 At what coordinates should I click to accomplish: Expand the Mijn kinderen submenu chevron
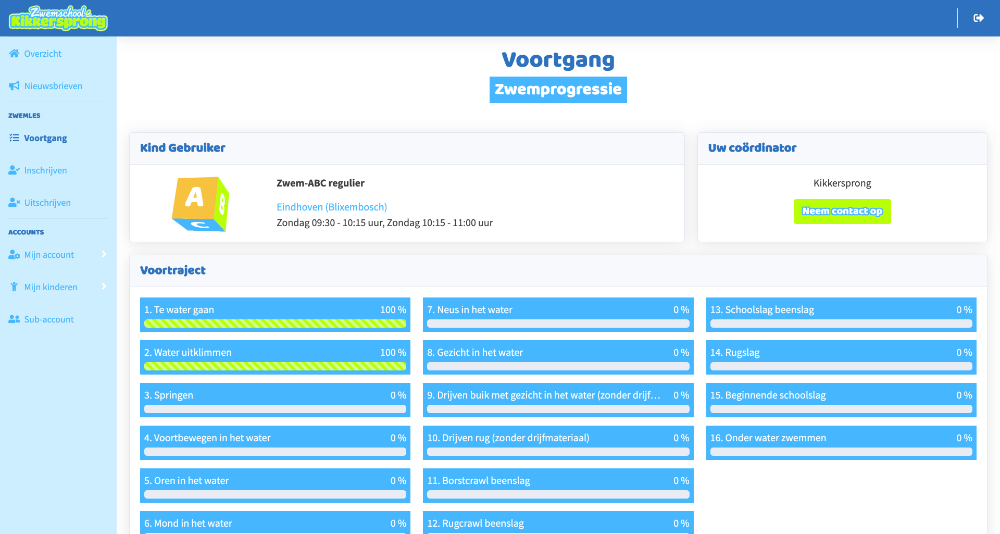104,287
